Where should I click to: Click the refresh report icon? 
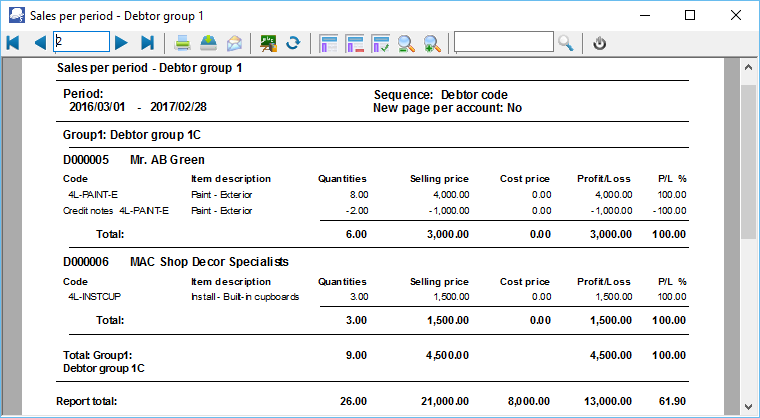click(294, 43)
